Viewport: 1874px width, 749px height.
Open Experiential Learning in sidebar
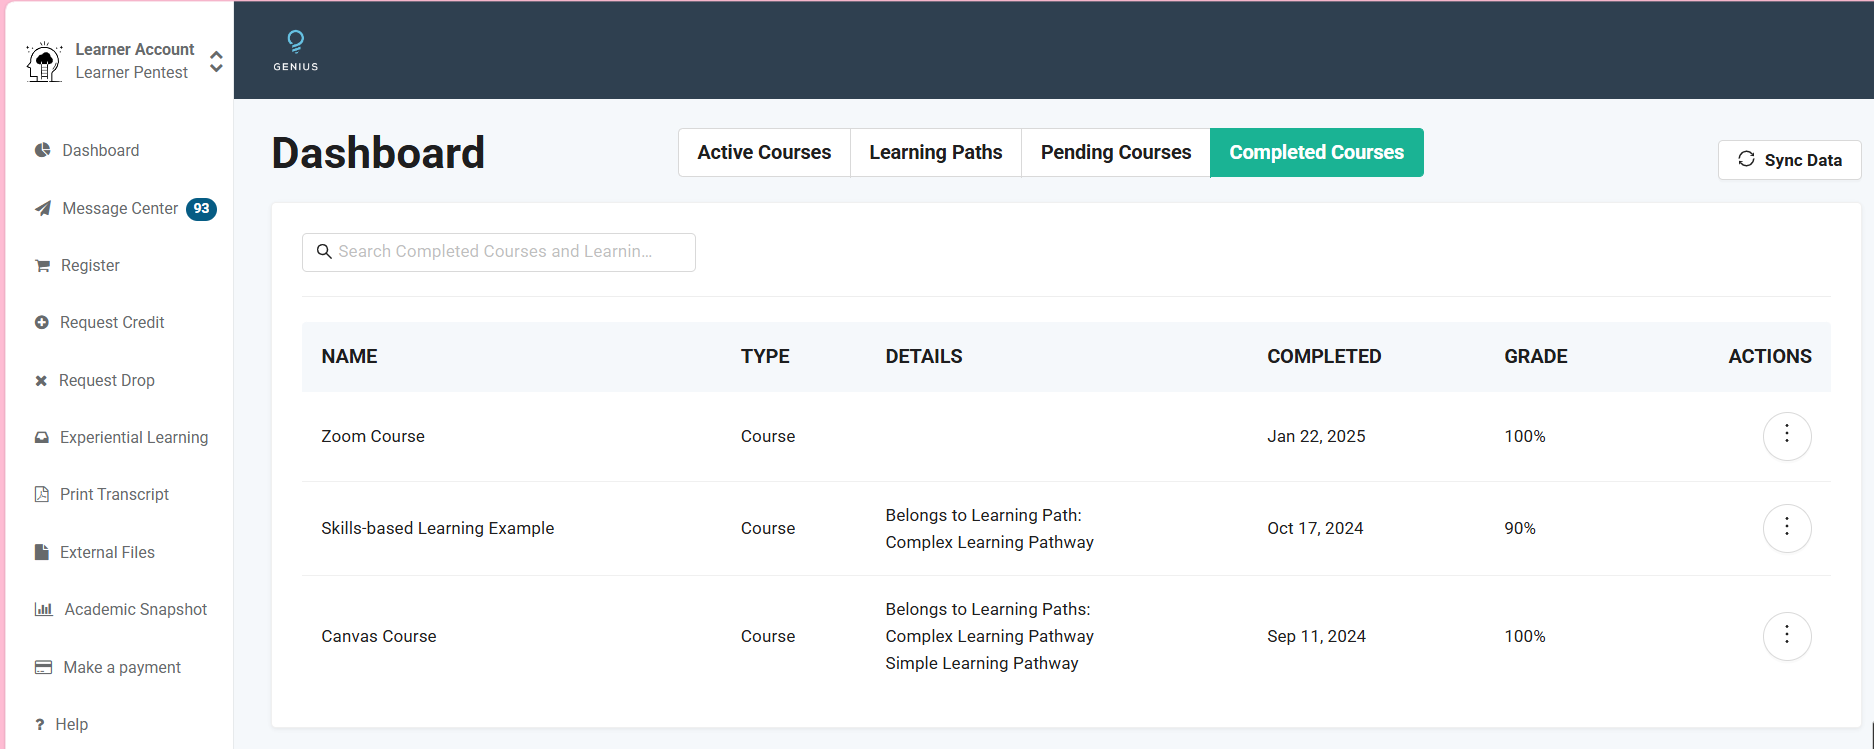[x=133, y=437]
